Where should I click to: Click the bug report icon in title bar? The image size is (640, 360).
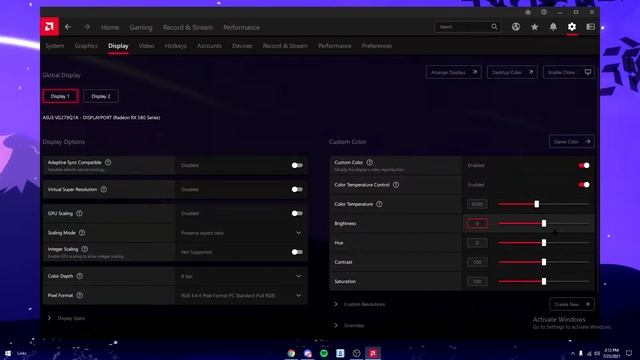point(528,12)
